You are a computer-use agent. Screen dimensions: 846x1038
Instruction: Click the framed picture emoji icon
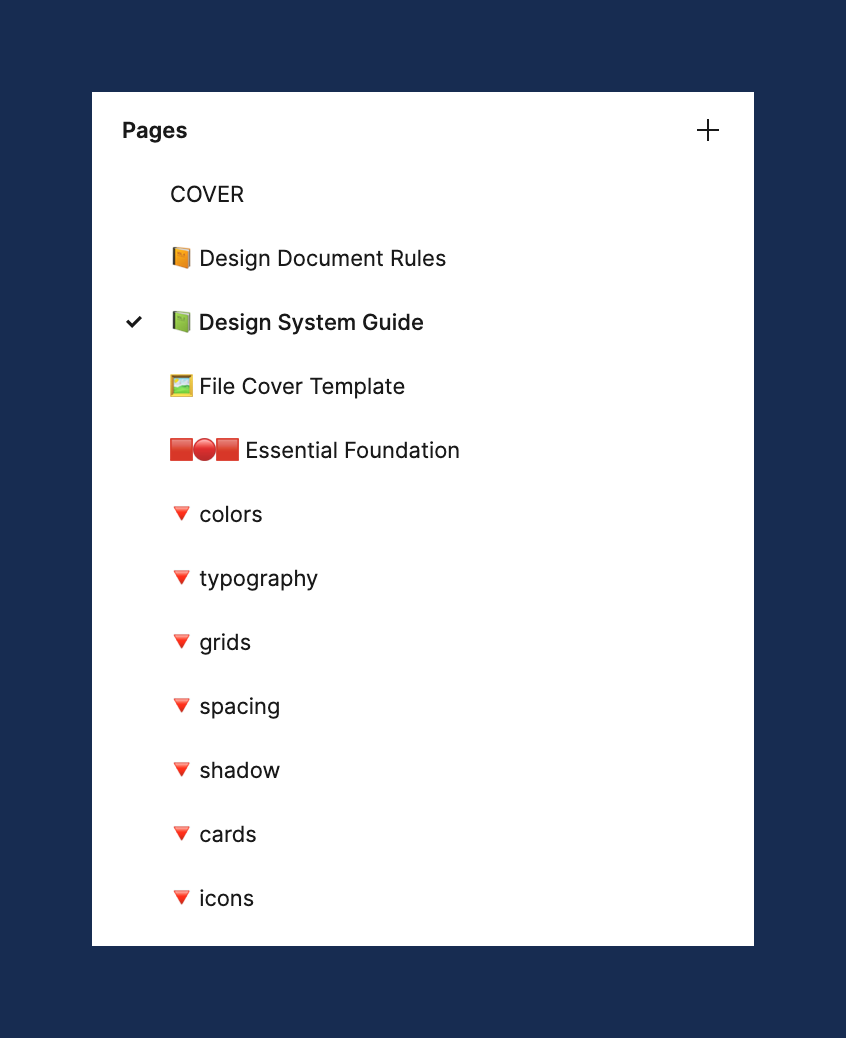coord(181,385)
